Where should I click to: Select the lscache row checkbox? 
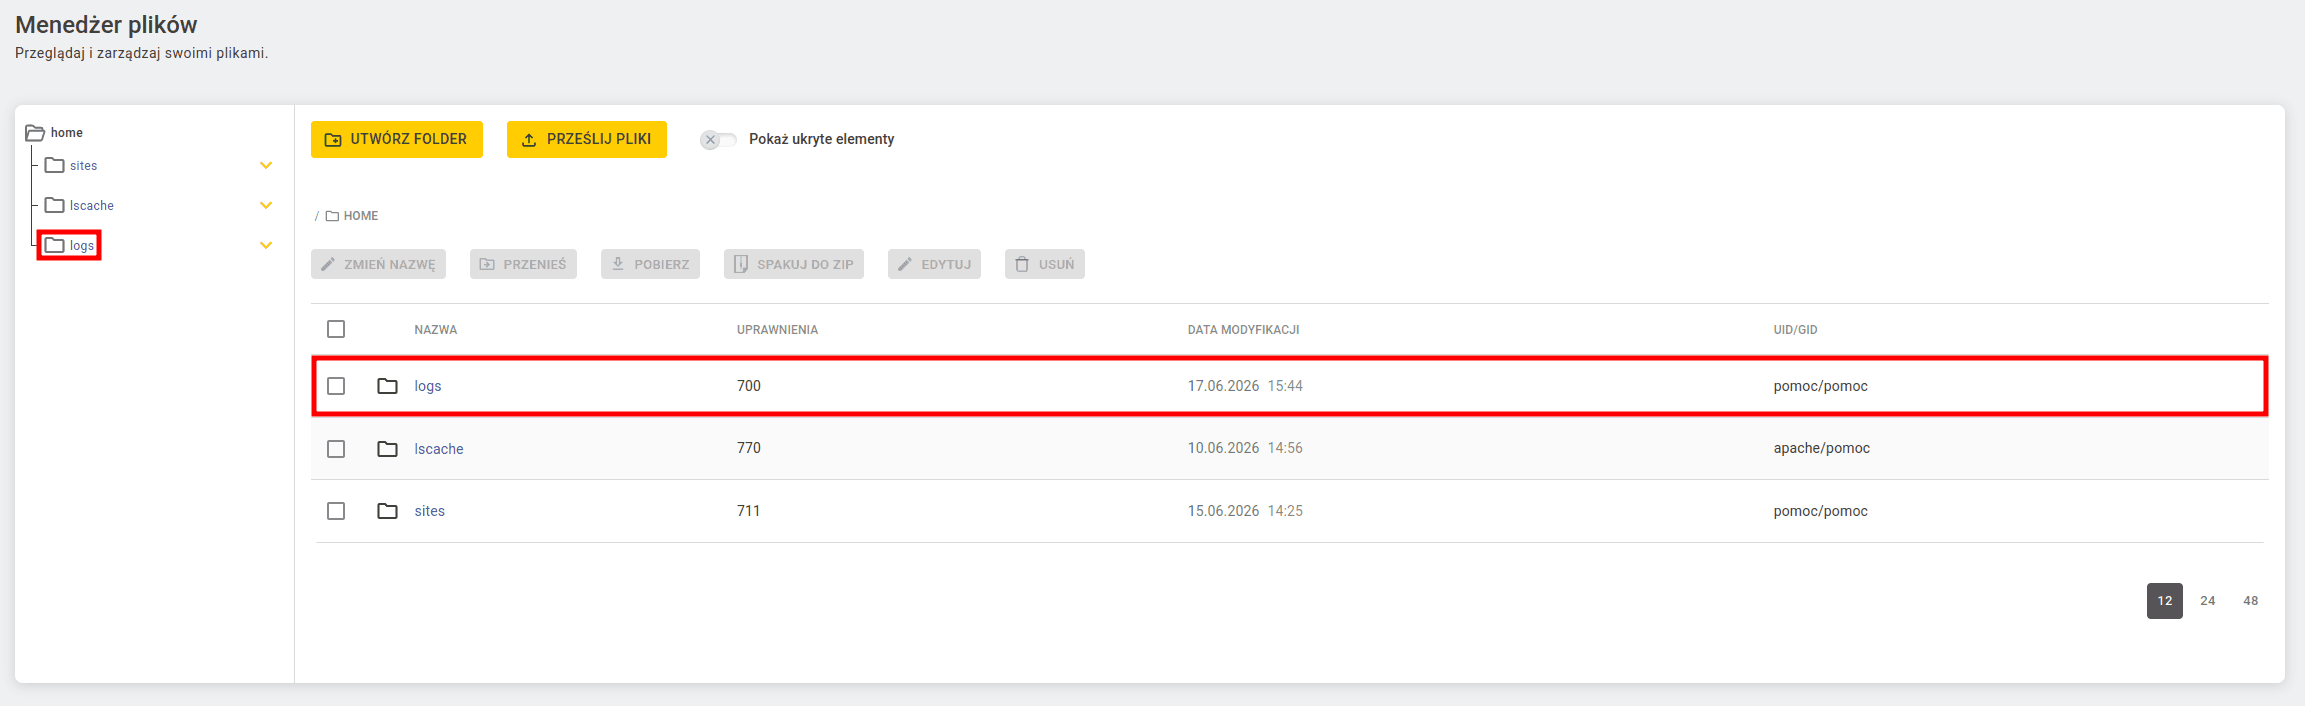336,449
